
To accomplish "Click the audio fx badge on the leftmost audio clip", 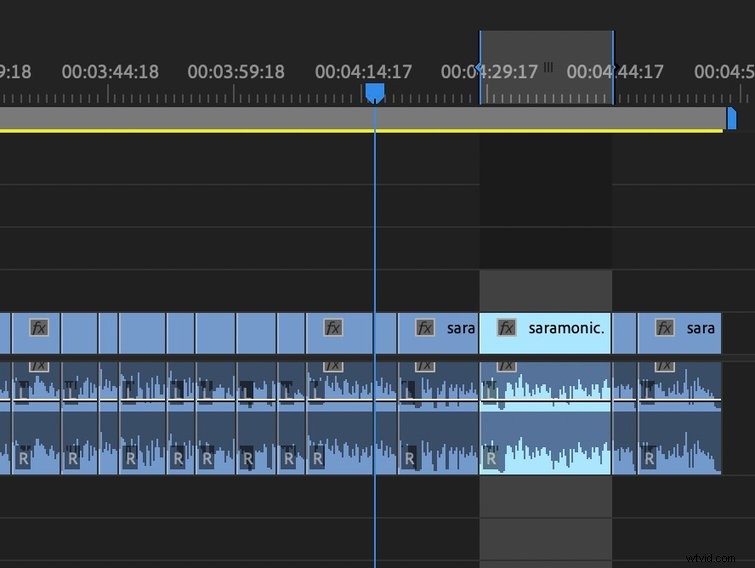I will (x=39, y=366).
